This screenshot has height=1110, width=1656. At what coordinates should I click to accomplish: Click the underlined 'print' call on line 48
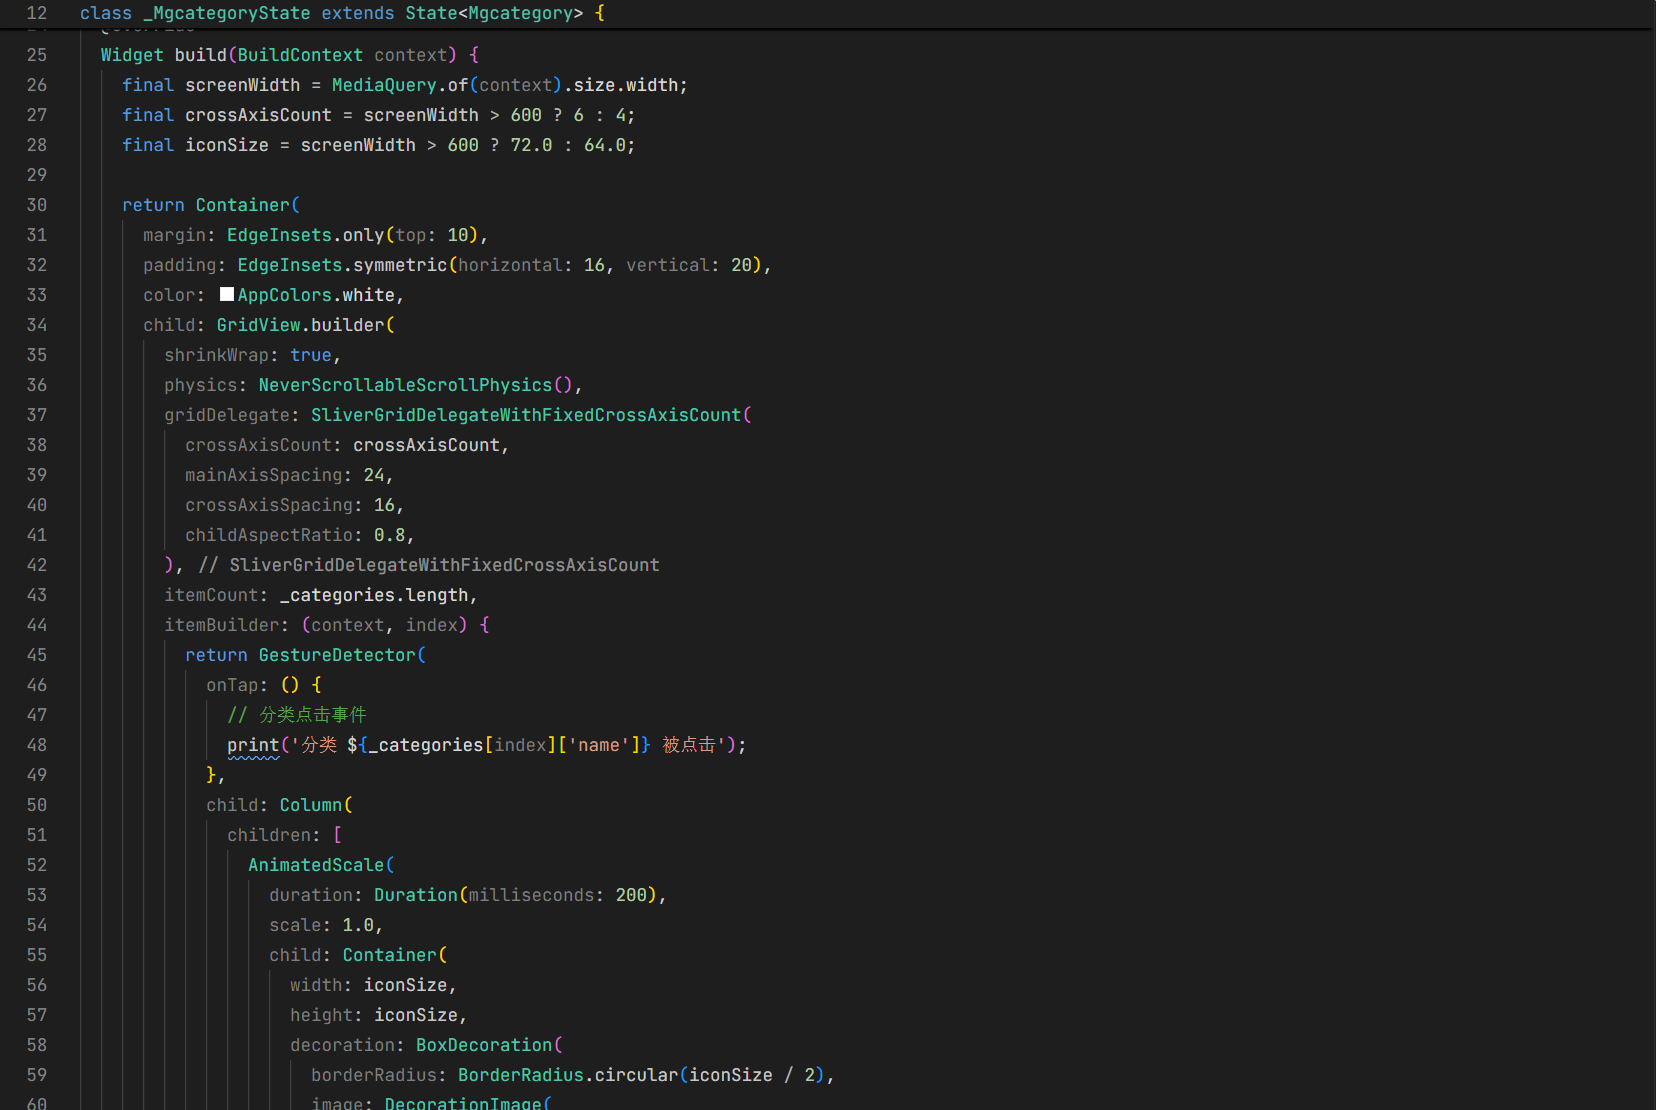coord(253,745)
